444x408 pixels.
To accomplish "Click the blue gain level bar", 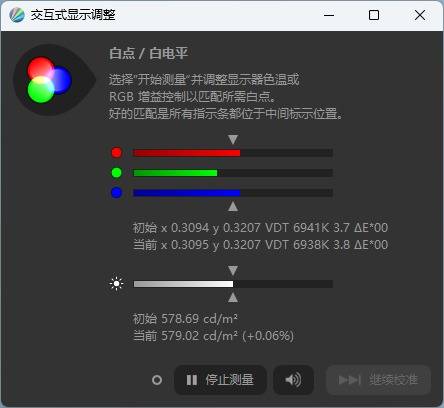I will click(233, 193).
